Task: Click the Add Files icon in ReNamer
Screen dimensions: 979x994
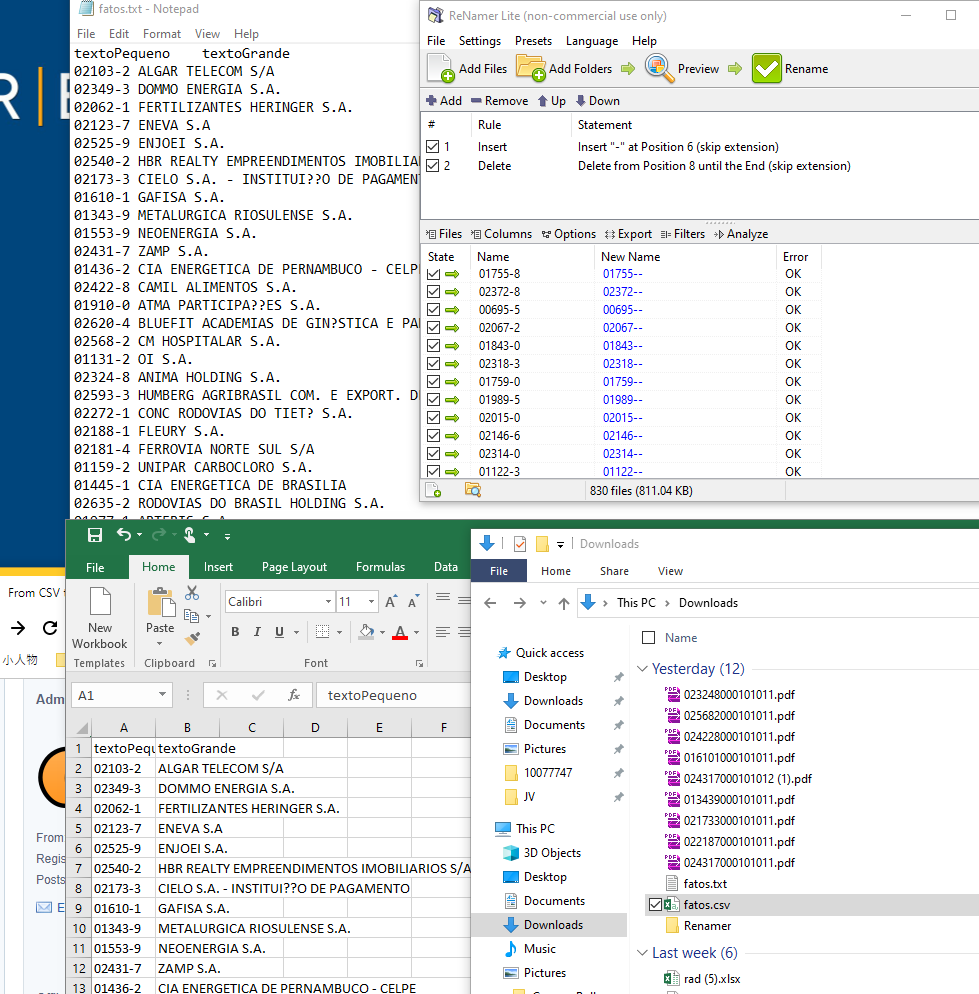Action: (441, 68)
